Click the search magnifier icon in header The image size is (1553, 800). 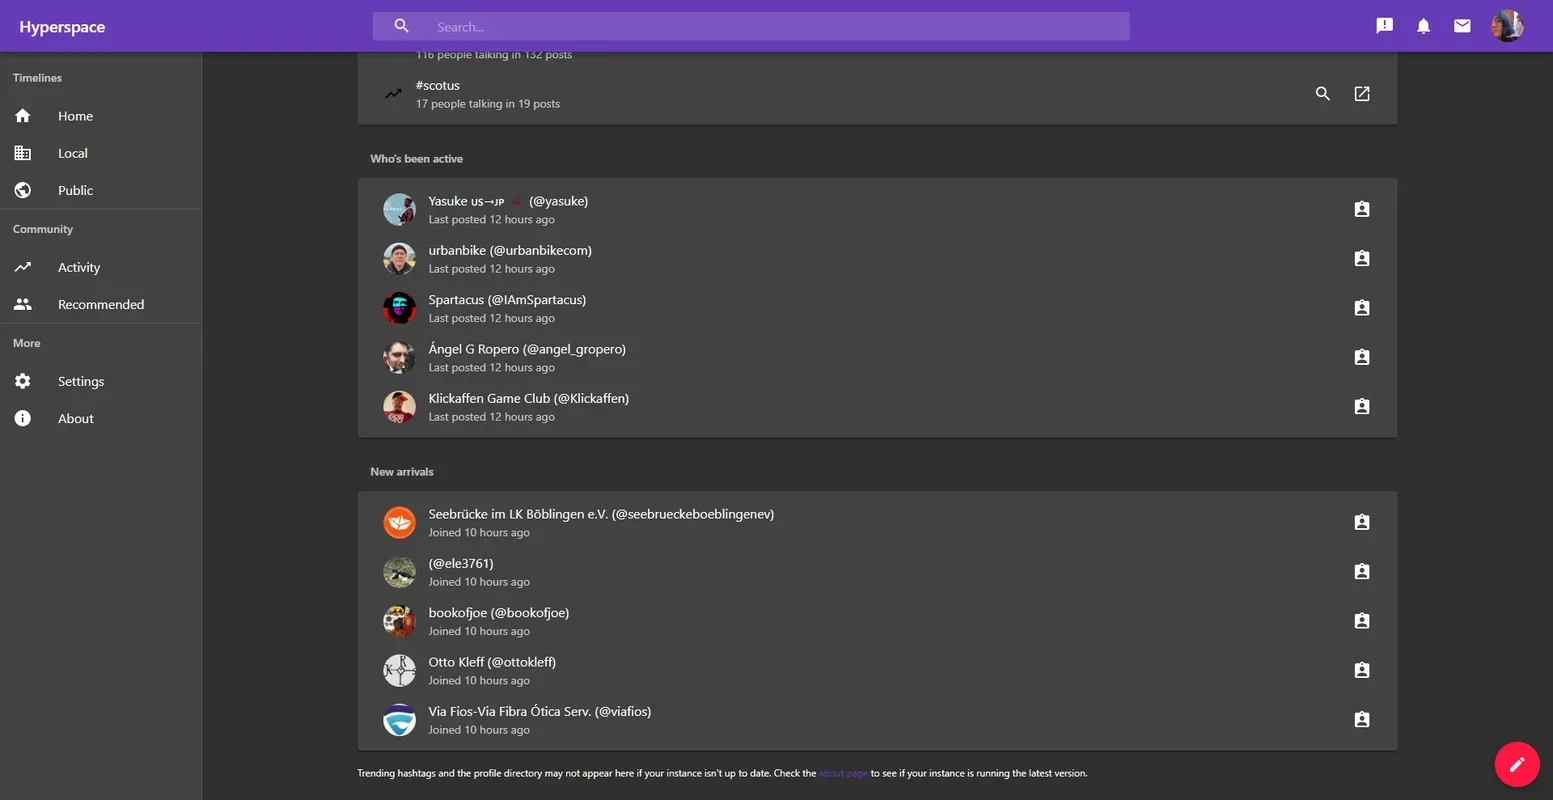(401, 26)
